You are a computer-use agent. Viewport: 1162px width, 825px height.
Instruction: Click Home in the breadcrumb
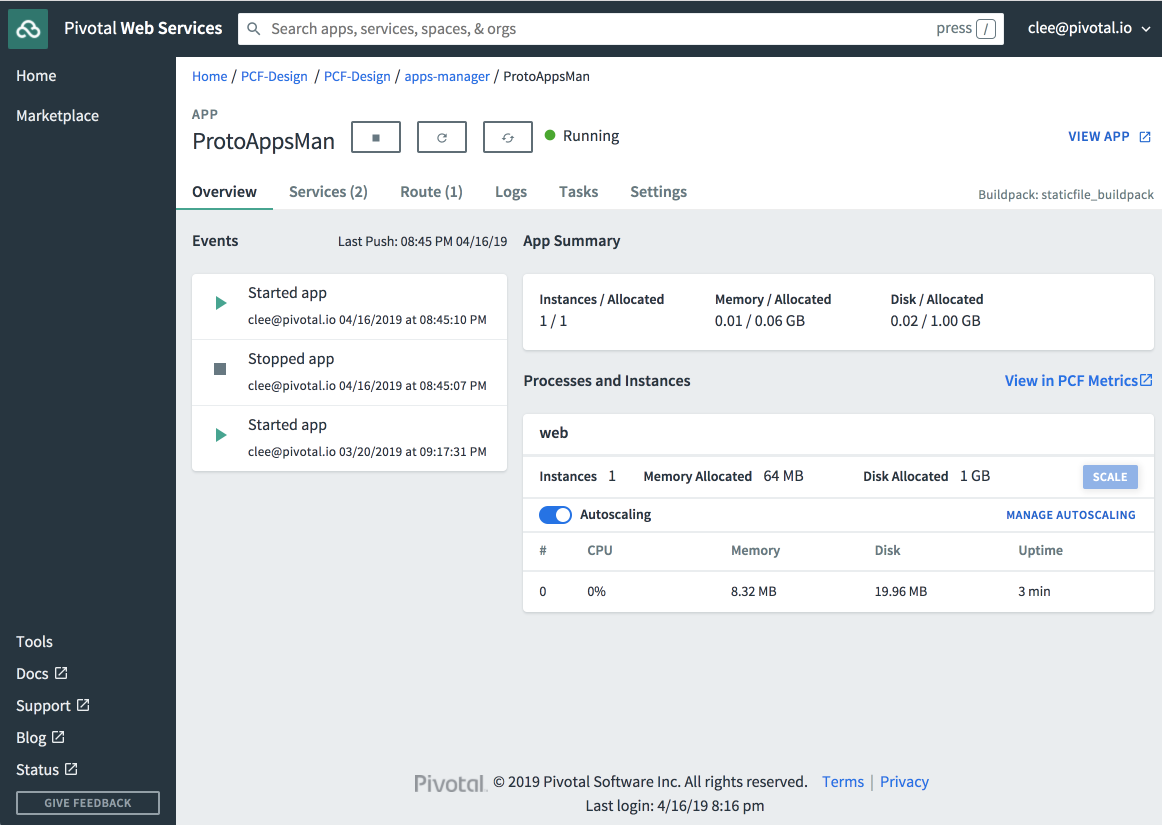[210, 76]
